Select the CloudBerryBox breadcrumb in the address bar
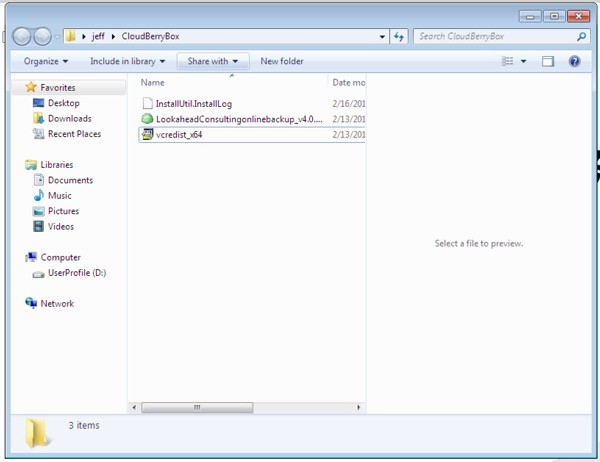Screen dimensions: 600x462 pos(150,36)
